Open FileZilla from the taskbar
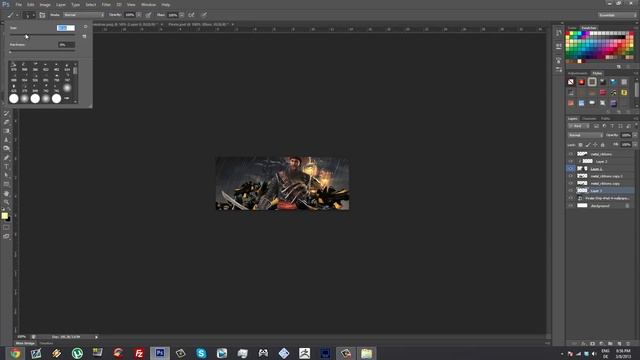The height and width of the screenshot is (360, 640). click(139, 353)
